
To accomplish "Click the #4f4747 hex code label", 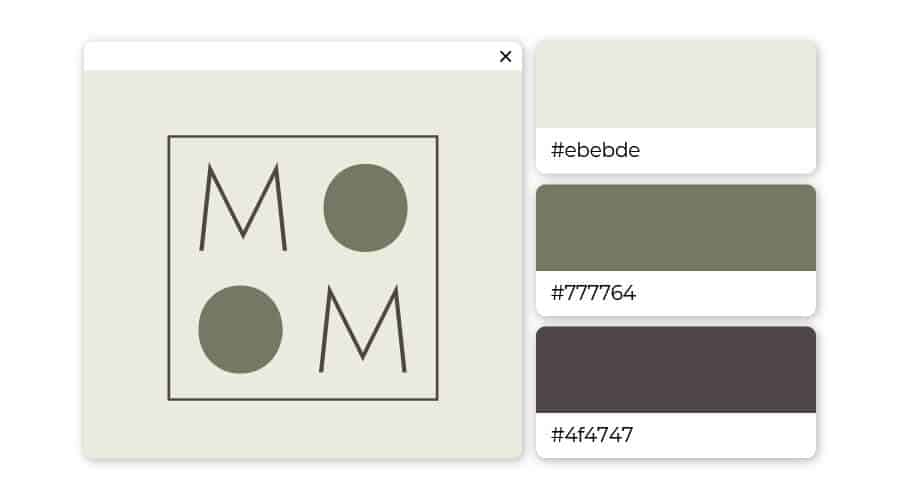I will [x=592, y=435].
